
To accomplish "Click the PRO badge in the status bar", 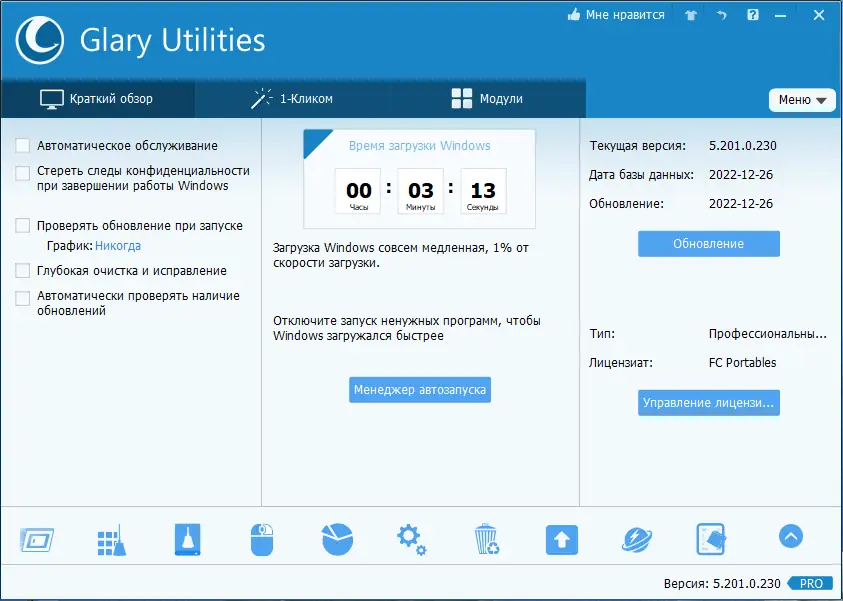I will (811, 583).
